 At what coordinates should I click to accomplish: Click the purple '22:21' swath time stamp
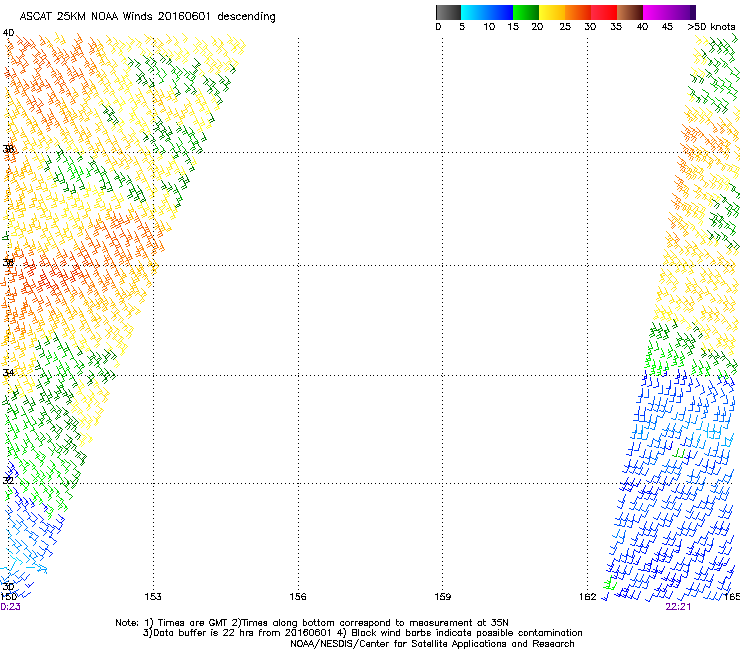(x=678, y=607)
